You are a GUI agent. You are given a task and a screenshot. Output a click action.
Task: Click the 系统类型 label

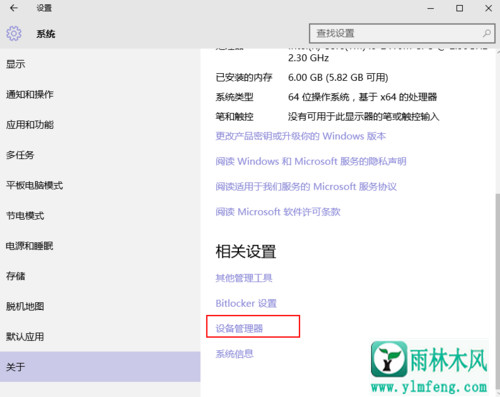coord(234,97)
